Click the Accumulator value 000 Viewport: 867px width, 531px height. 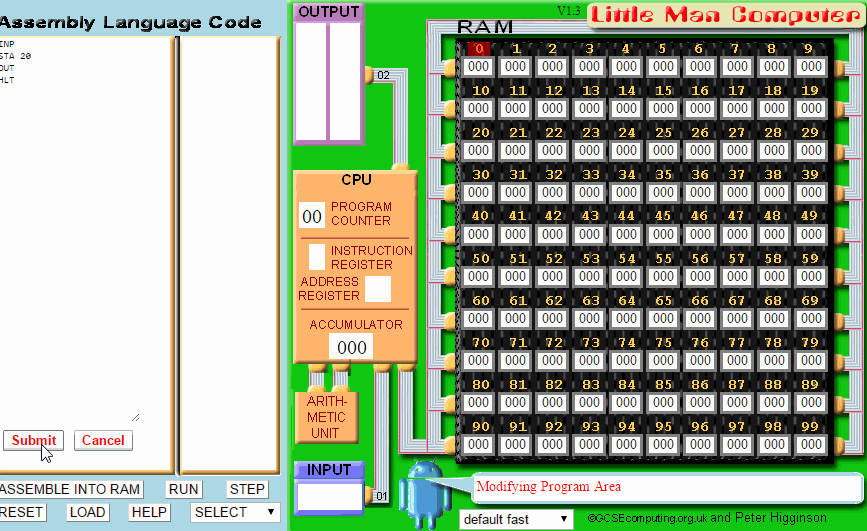pyautogui.click(x=352, y=347)
